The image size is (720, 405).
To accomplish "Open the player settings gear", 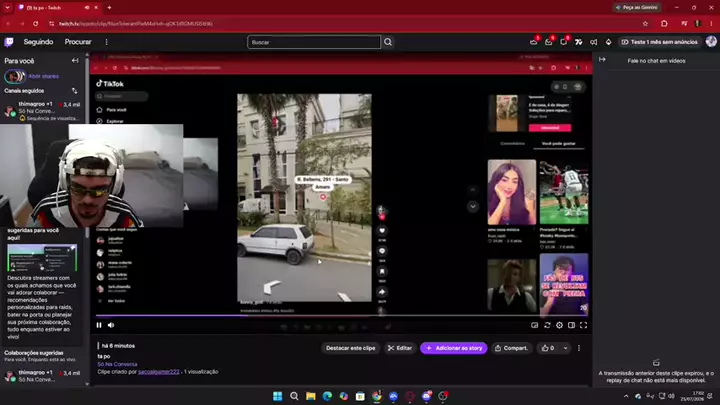I will [559, 325].
